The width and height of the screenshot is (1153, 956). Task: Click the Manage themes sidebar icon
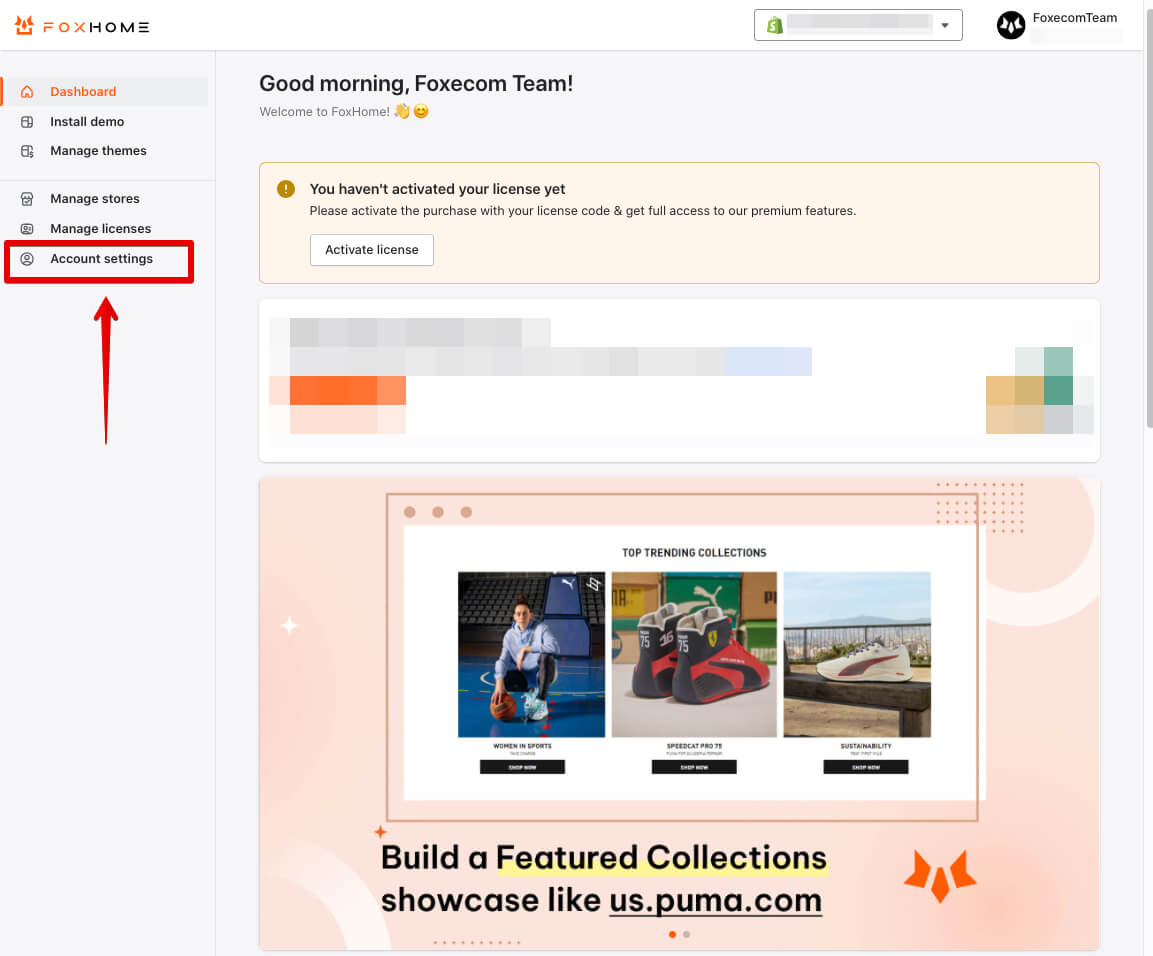pyautogui.click(x=27, y=151)
